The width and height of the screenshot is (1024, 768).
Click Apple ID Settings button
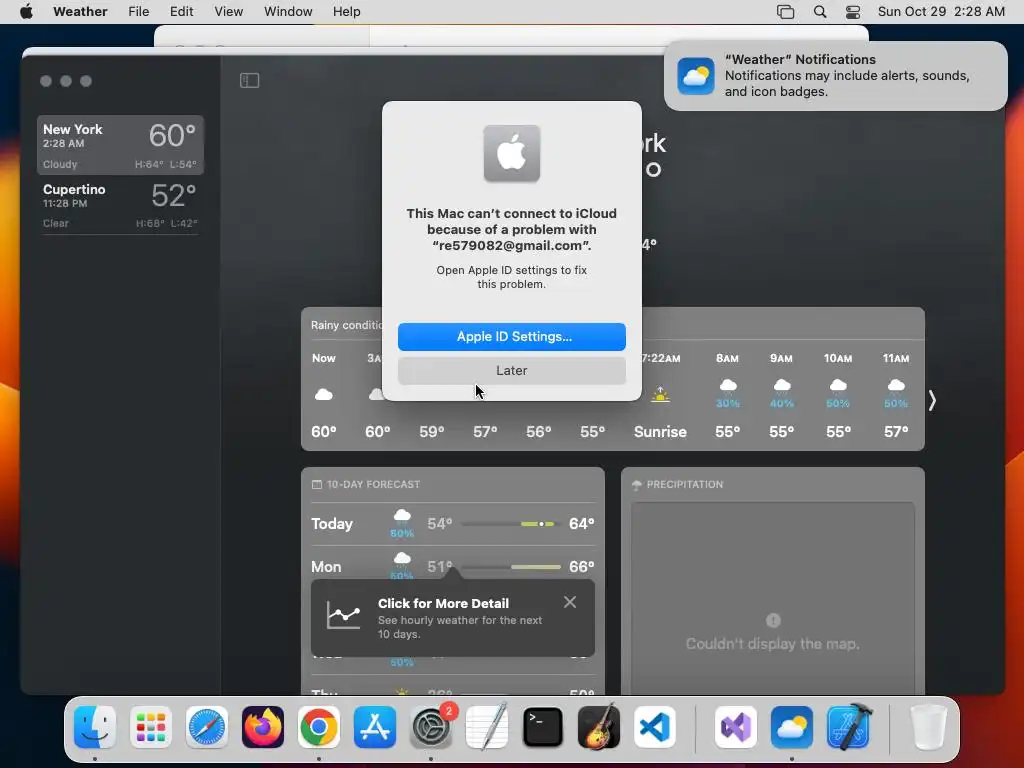point(511,336)
